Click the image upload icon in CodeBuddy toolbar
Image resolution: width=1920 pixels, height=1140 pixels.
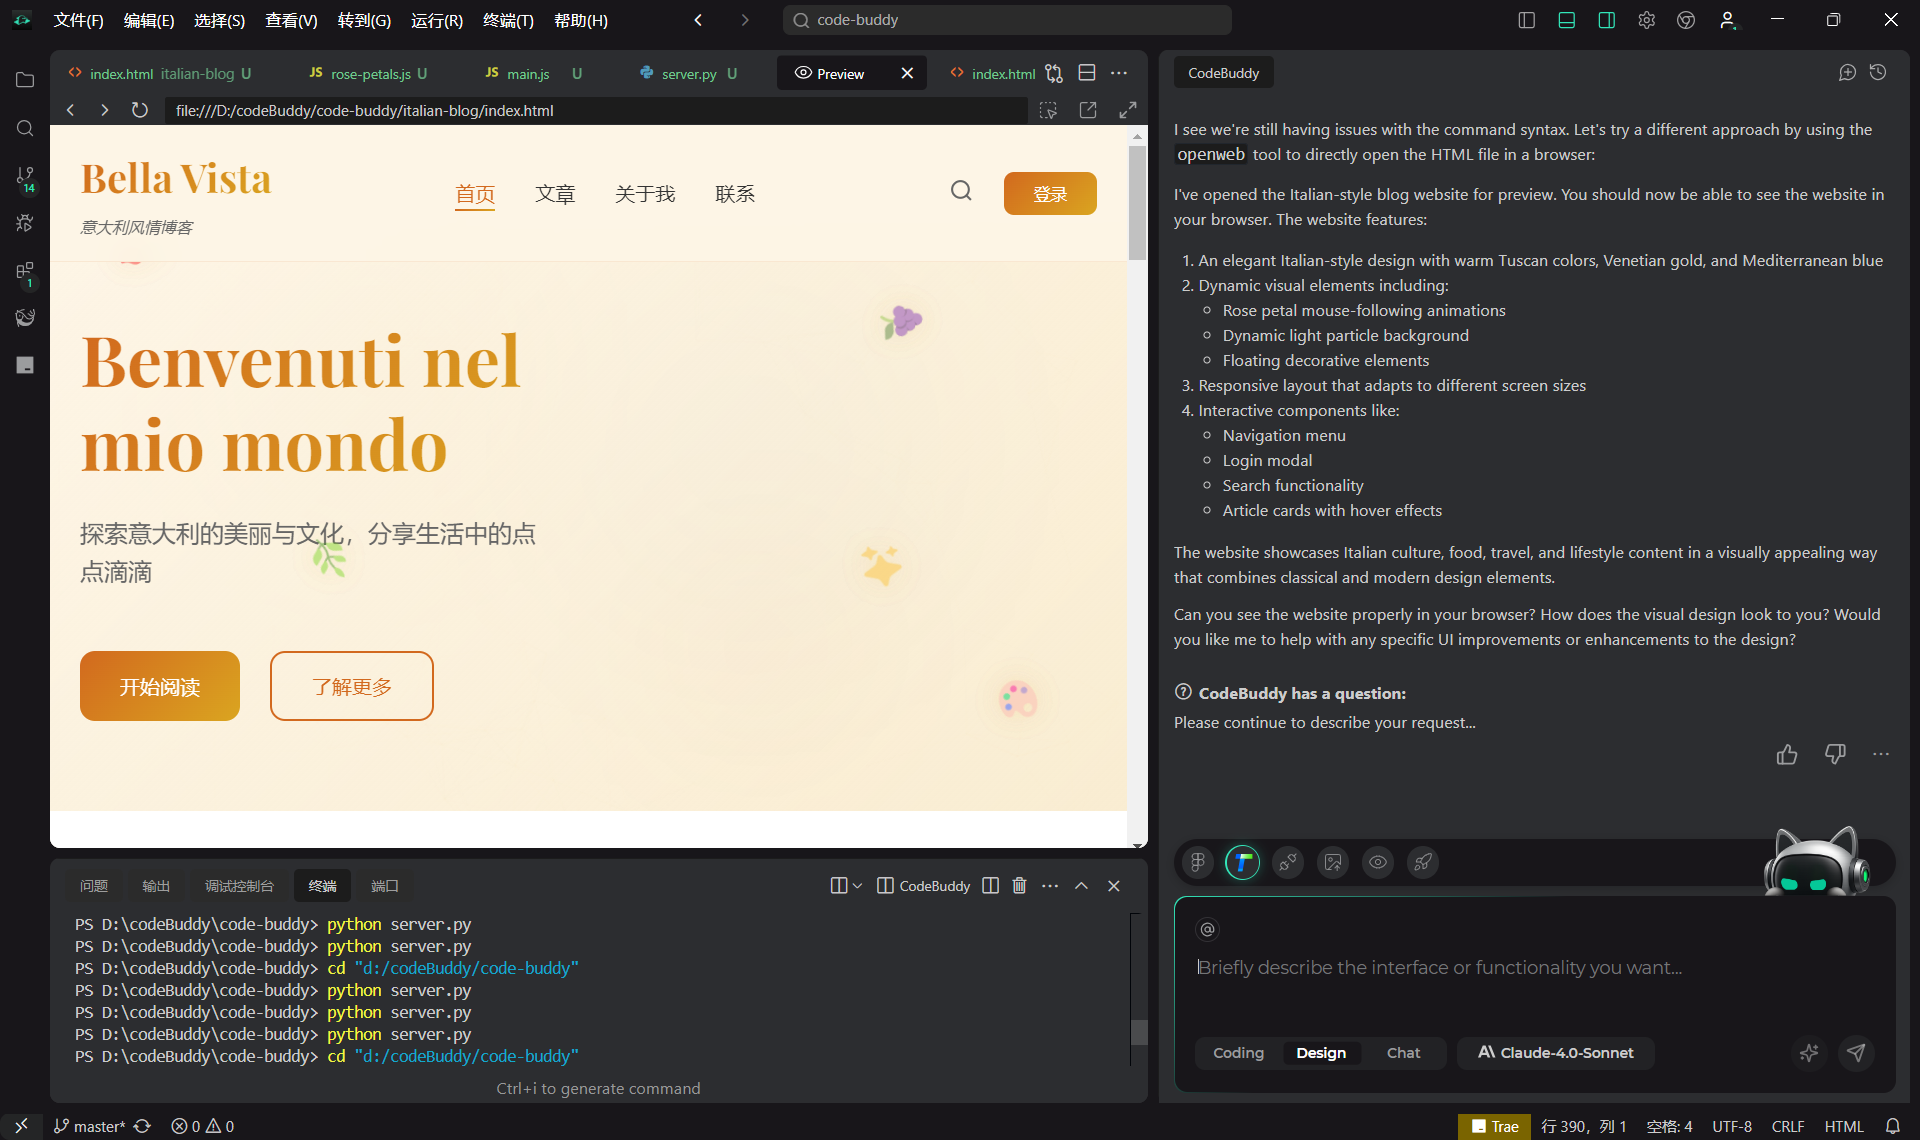coord(1333,862)
